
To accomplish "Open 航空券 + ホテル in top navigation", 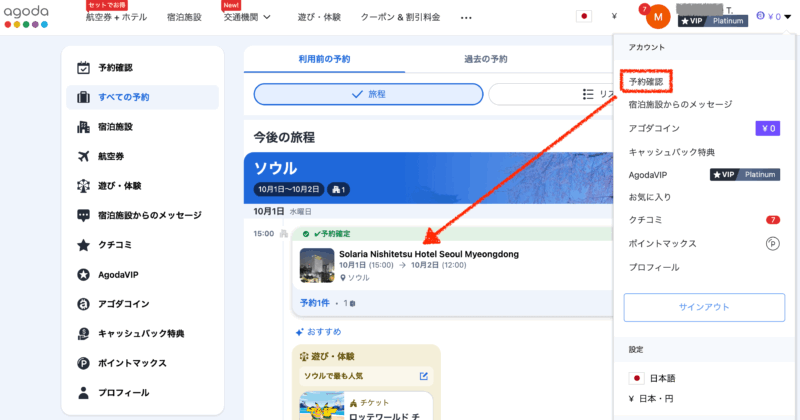I will pyautogui.click(x=116, y=17).
